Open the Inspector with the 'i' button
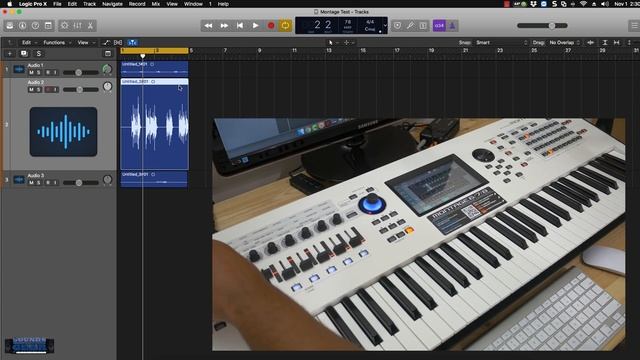 point(22,26)
